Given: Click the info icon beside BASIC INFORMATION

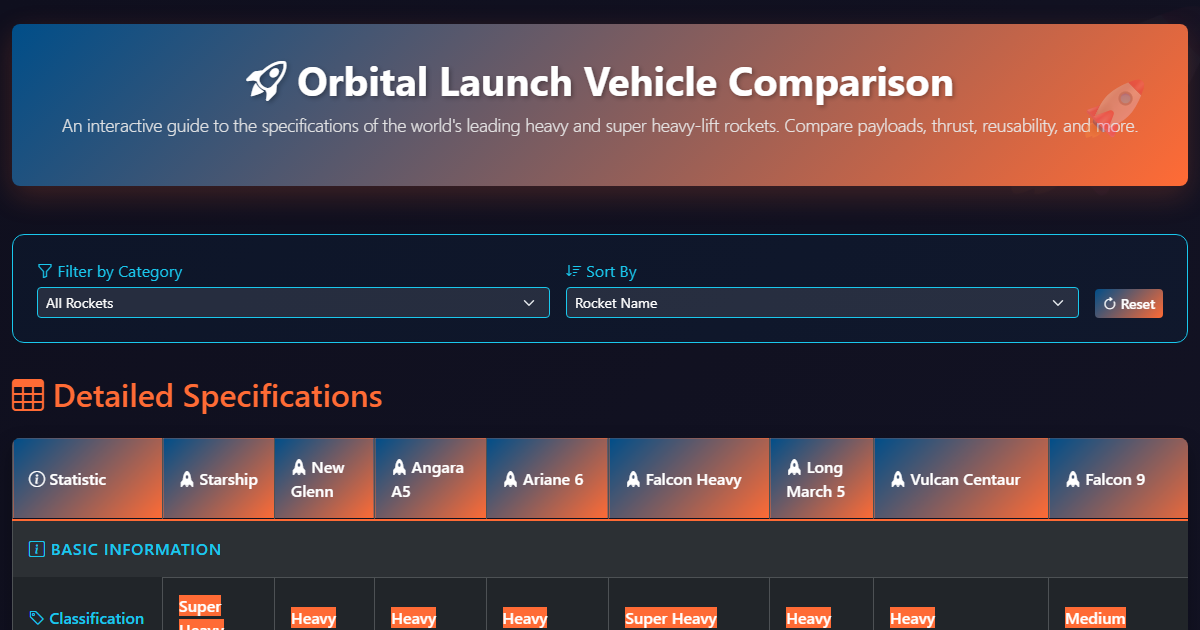Looking at the screenshot, I should tap(37, 549).
